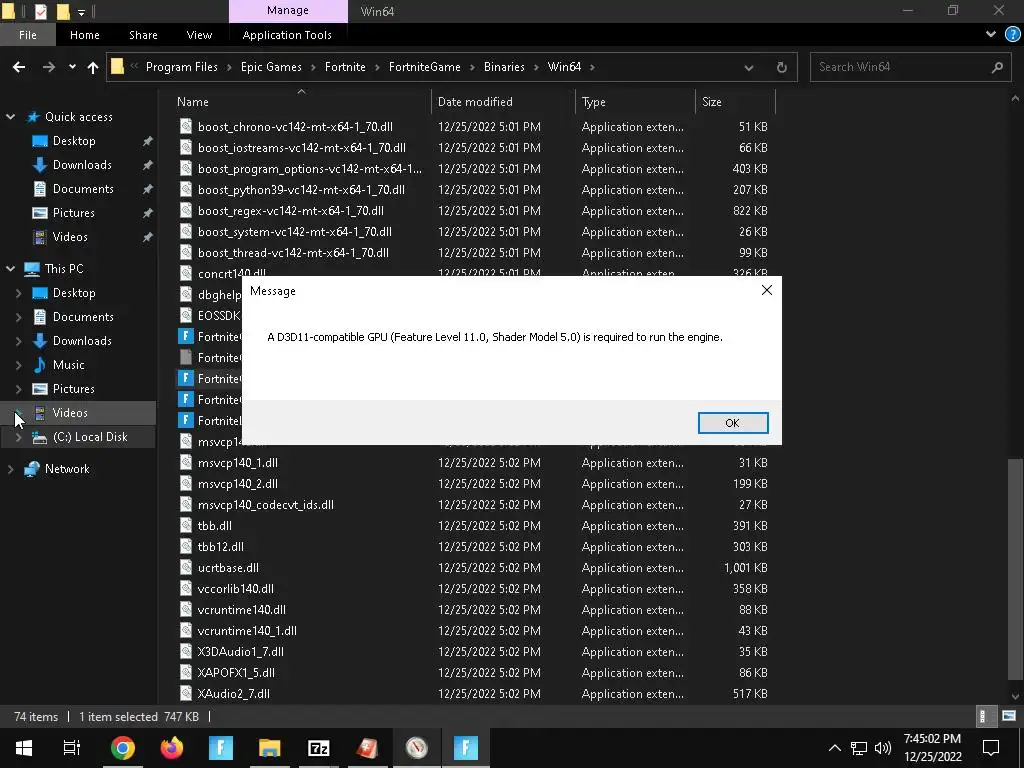Open 7-Zip from the taskbar

[x=318, y=748]
